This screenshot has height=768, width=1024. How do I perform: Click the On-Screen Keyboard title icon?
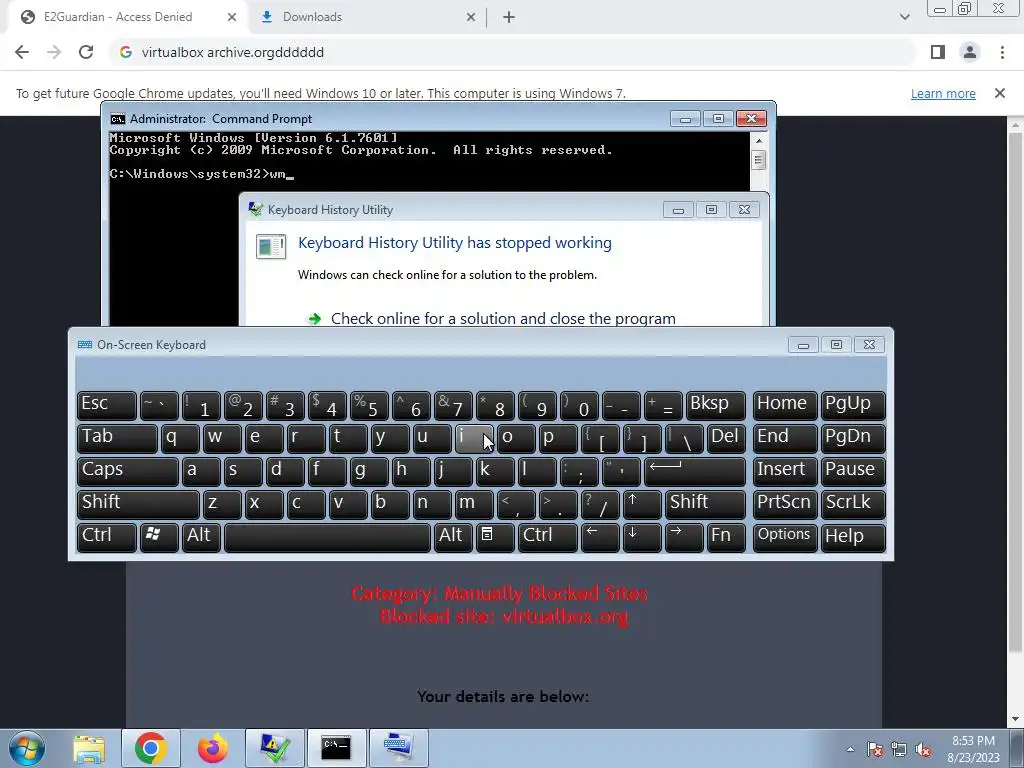tap(85, 345)
